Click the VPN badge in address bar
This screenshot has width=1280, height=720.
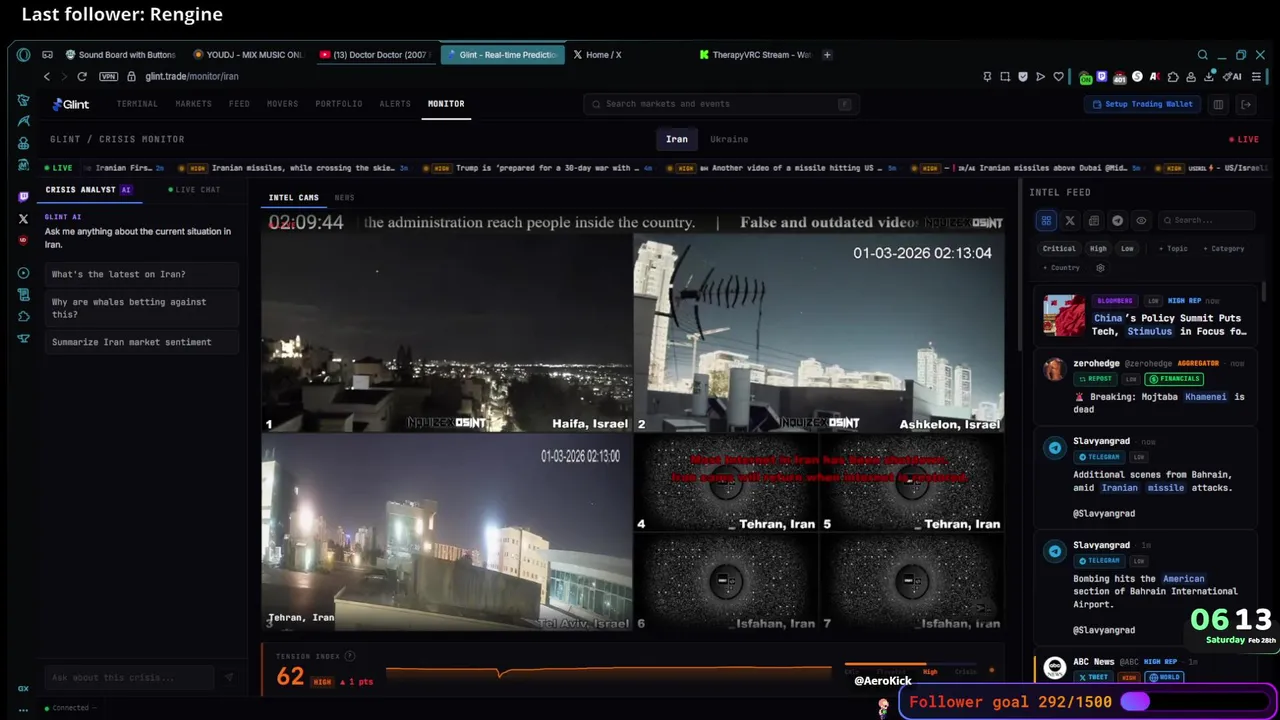click(108, 76)
